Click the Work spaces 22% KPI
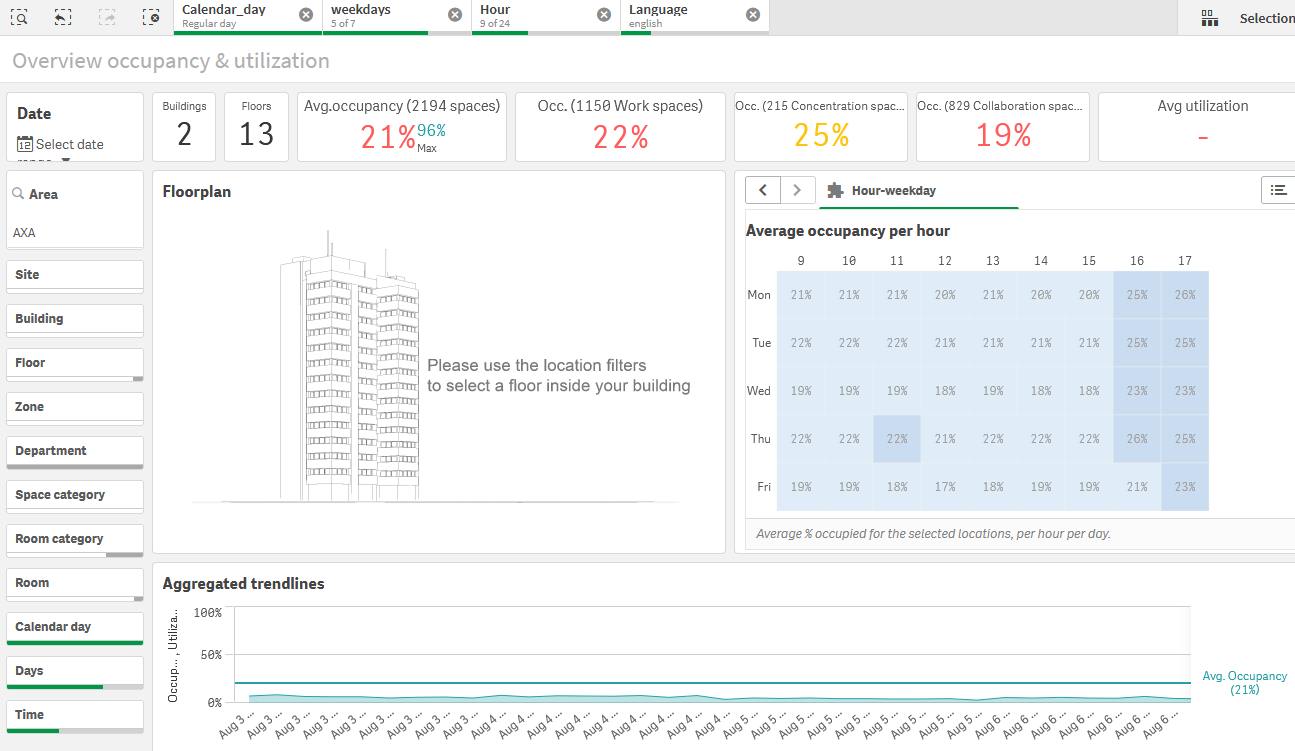 (x=620, y=127)
